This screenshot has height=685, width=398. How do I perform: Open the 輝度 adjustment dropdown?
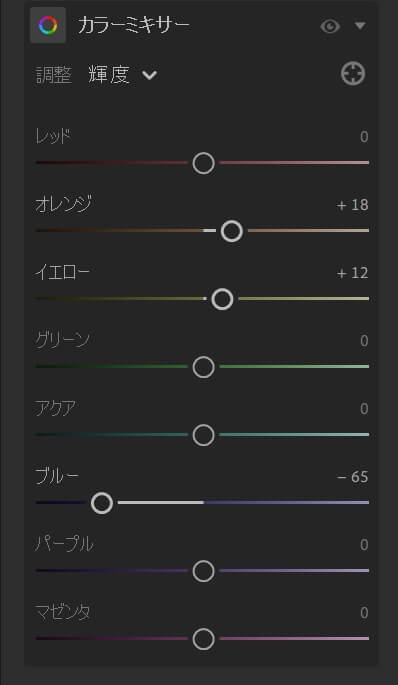pyautogui.click(x=122, y=75)
